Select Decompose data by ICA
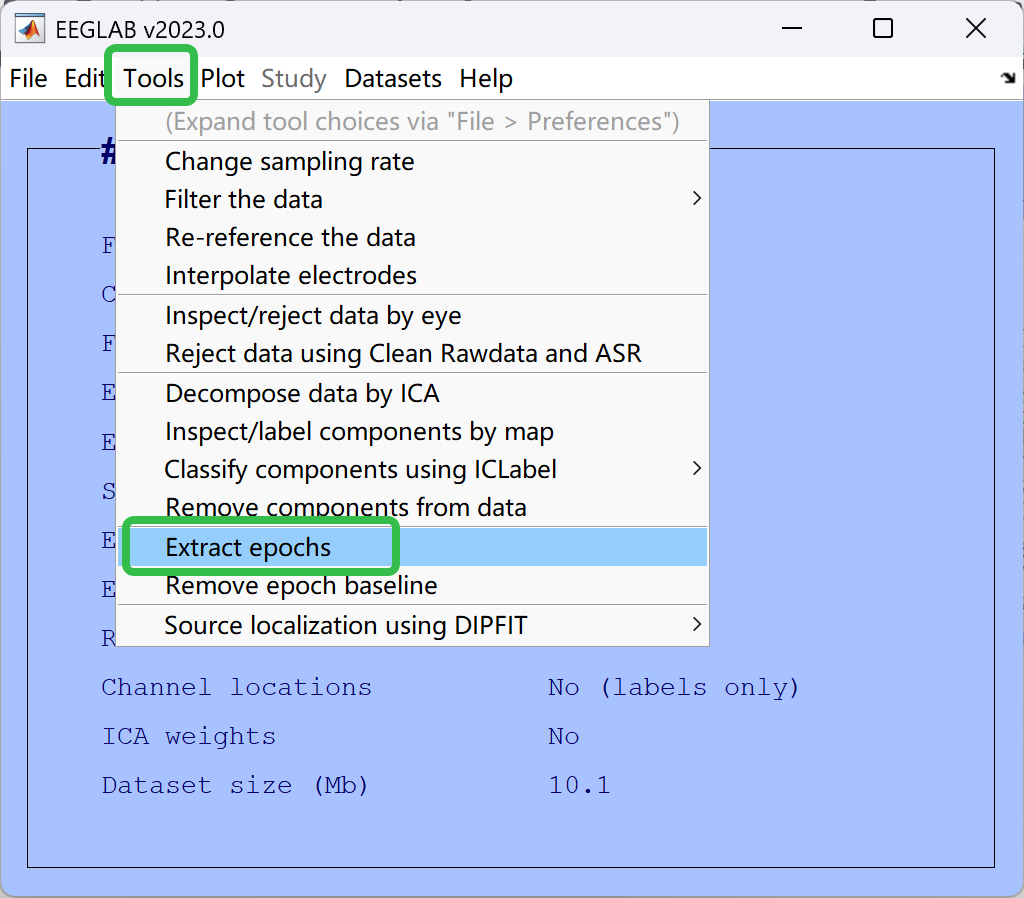This screenshot has width=1024, height=898. (412, 394)
